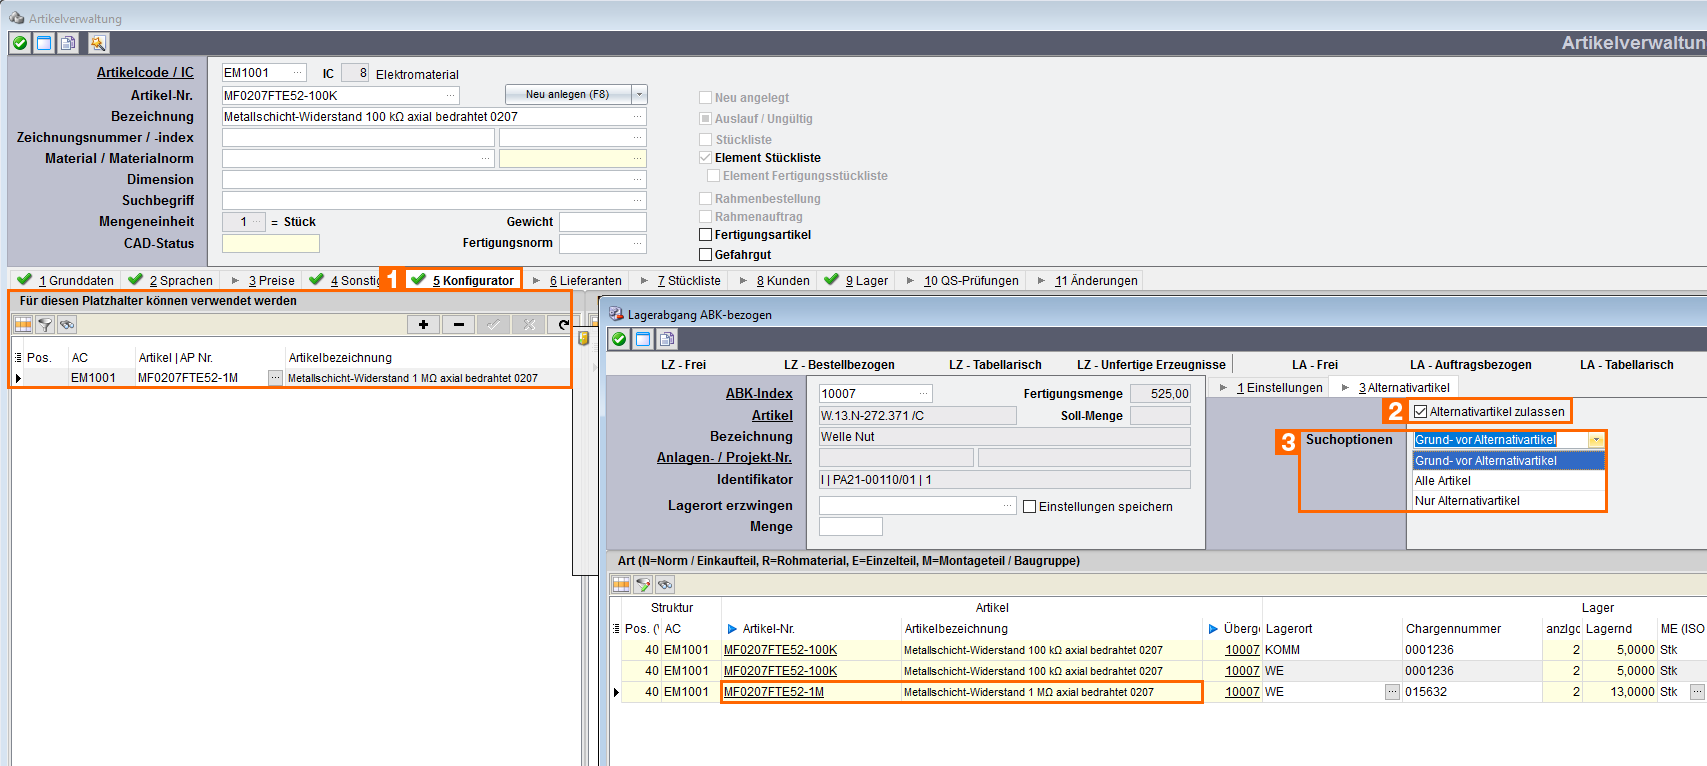Click yellow CAD-Status field

[270, 244]
